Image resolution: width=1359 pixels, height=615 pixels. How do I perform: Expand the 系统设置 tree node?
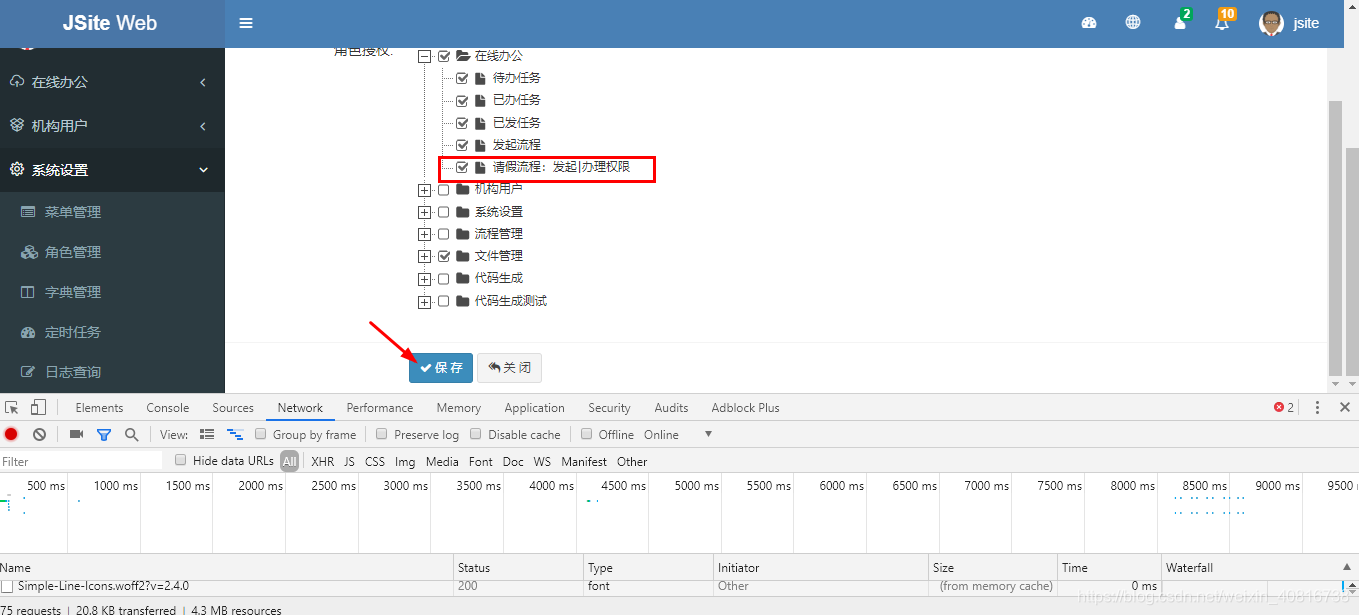[424, 212]
